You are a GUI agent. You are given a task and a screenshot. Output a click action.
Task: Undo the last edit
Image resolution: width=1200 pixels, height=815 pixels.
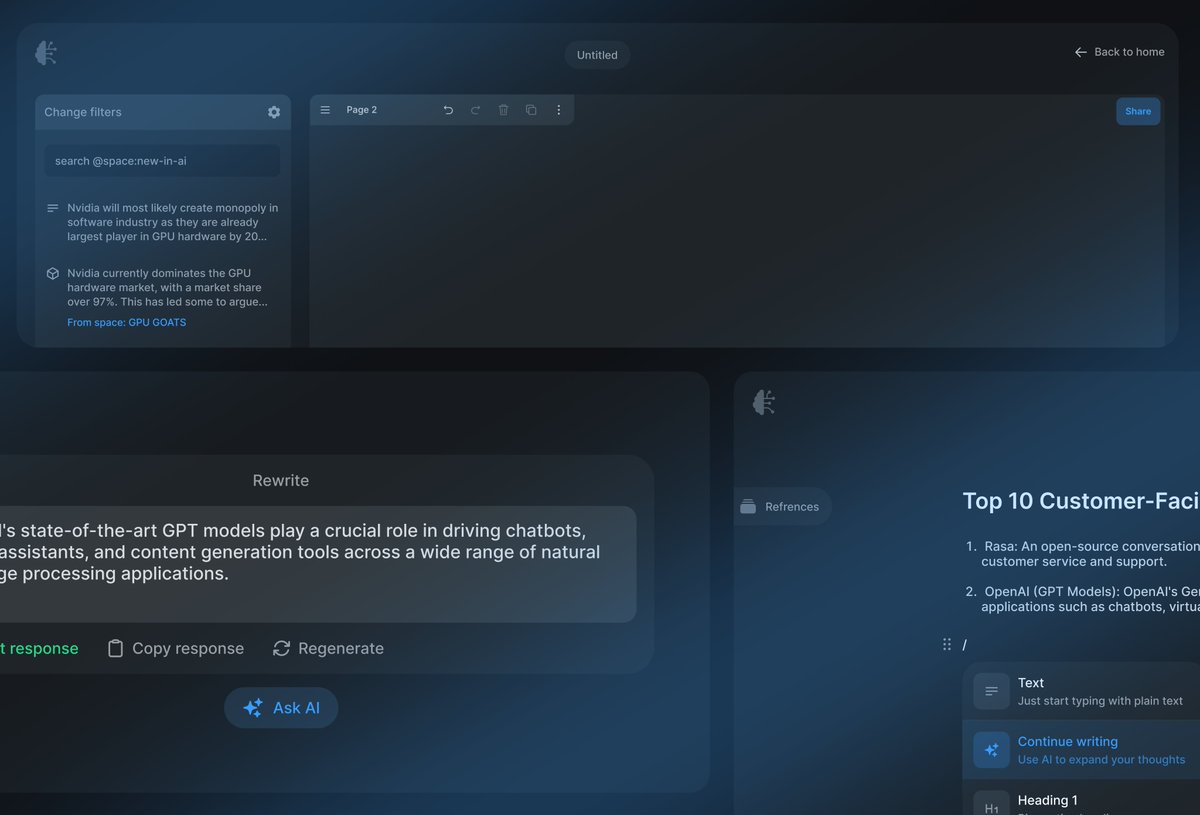tap(448, 110)
